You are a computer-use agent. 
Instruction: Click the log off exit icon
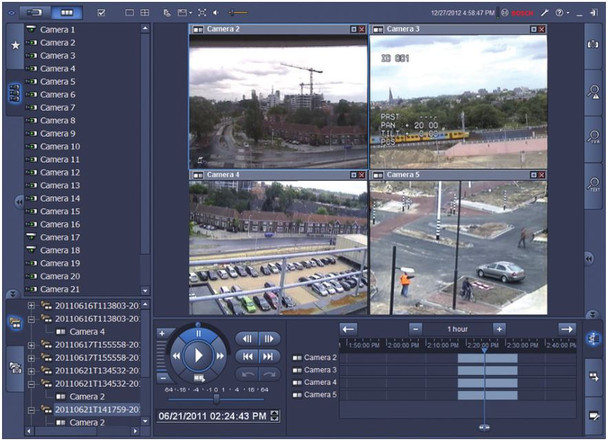click(594, 13)
